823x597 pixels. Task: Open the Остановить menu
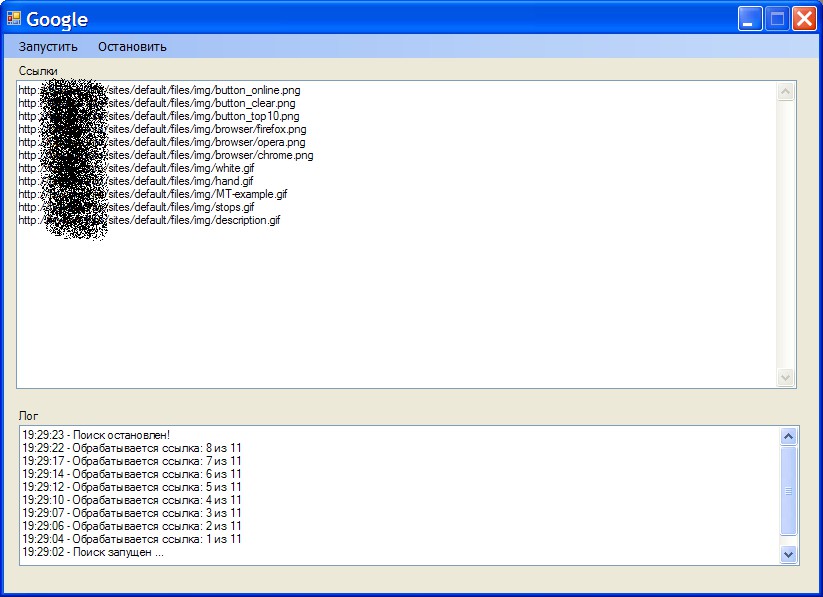coord(132,47)
